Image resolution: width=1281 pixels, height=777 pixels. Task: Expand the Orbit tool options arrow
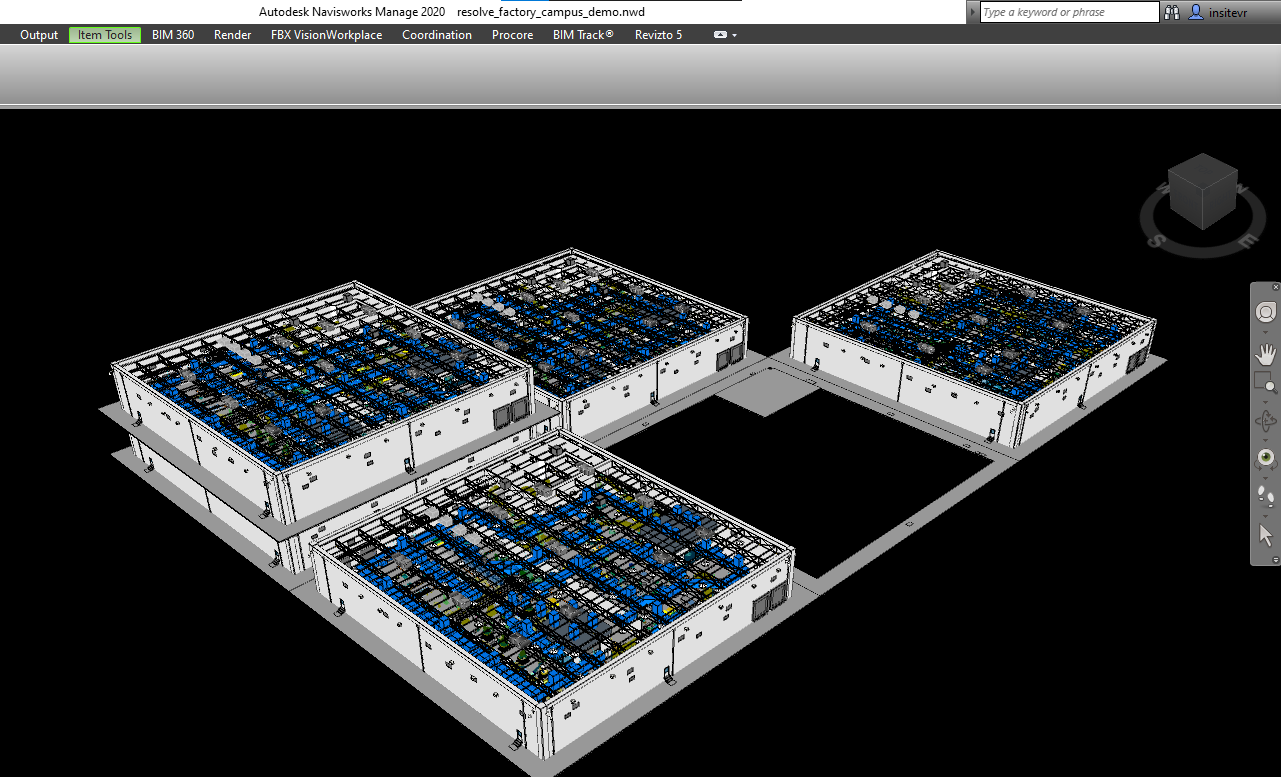tap(1266, 439)
